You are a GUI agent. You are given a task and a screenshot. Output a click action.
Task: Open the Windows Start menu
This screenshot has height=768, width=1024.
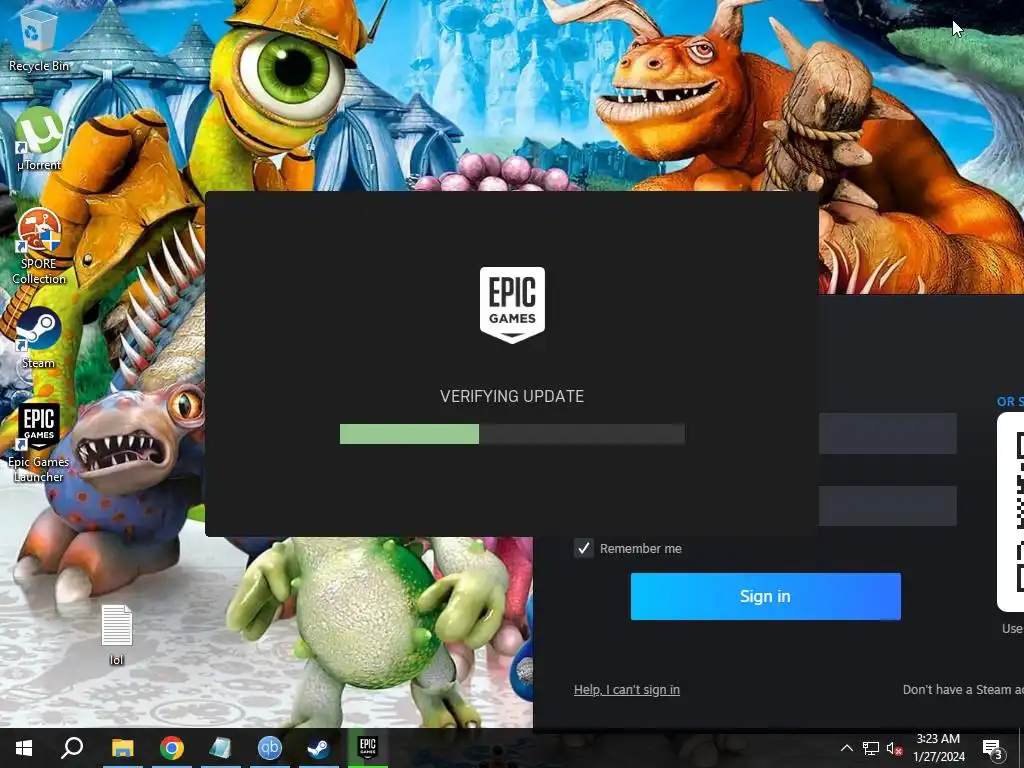pos(24,748)
